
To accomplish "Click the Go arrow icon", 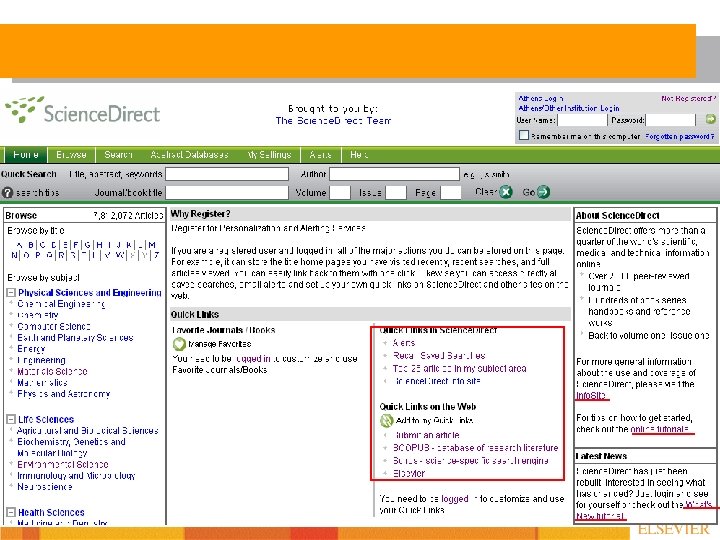I will coord(543,192).
